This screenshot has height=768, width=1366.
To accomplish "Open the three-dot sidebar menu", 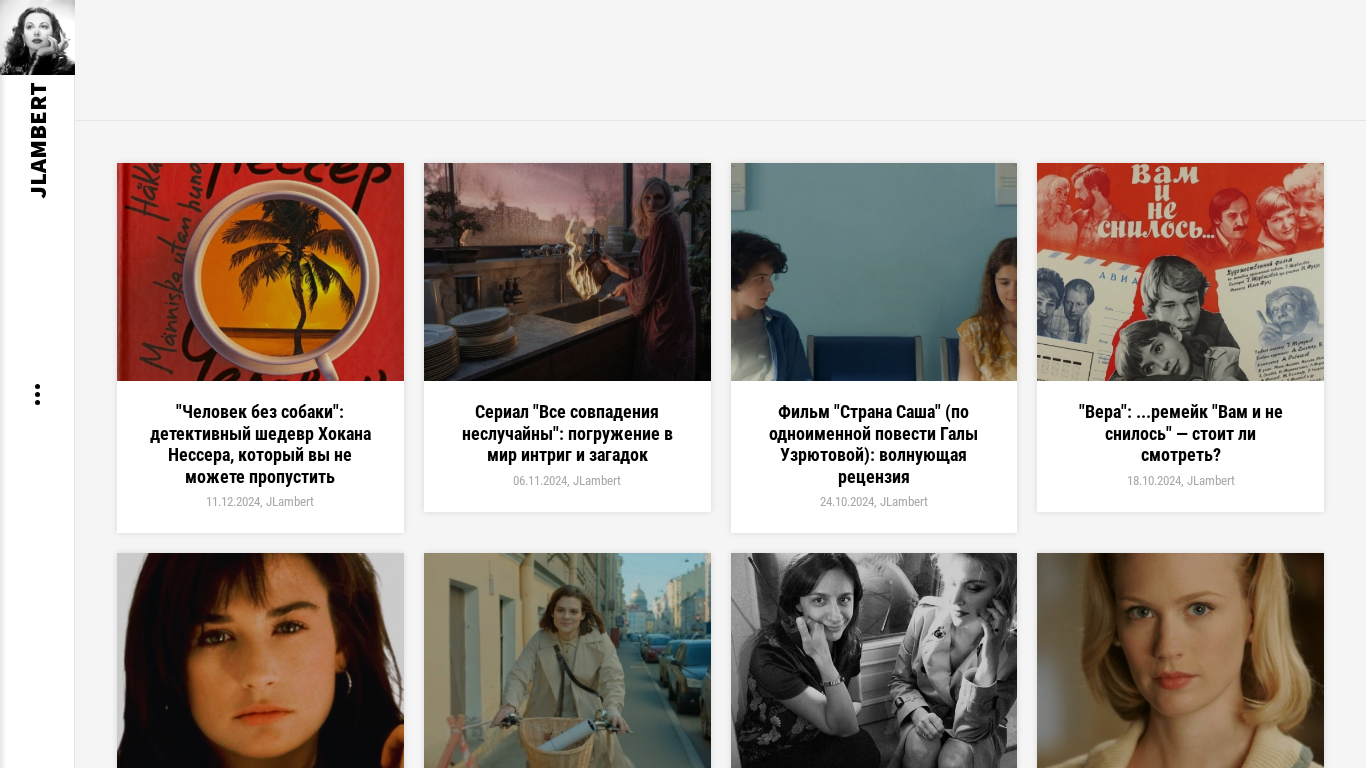I will pyautogui.click(x=37, y=394).
